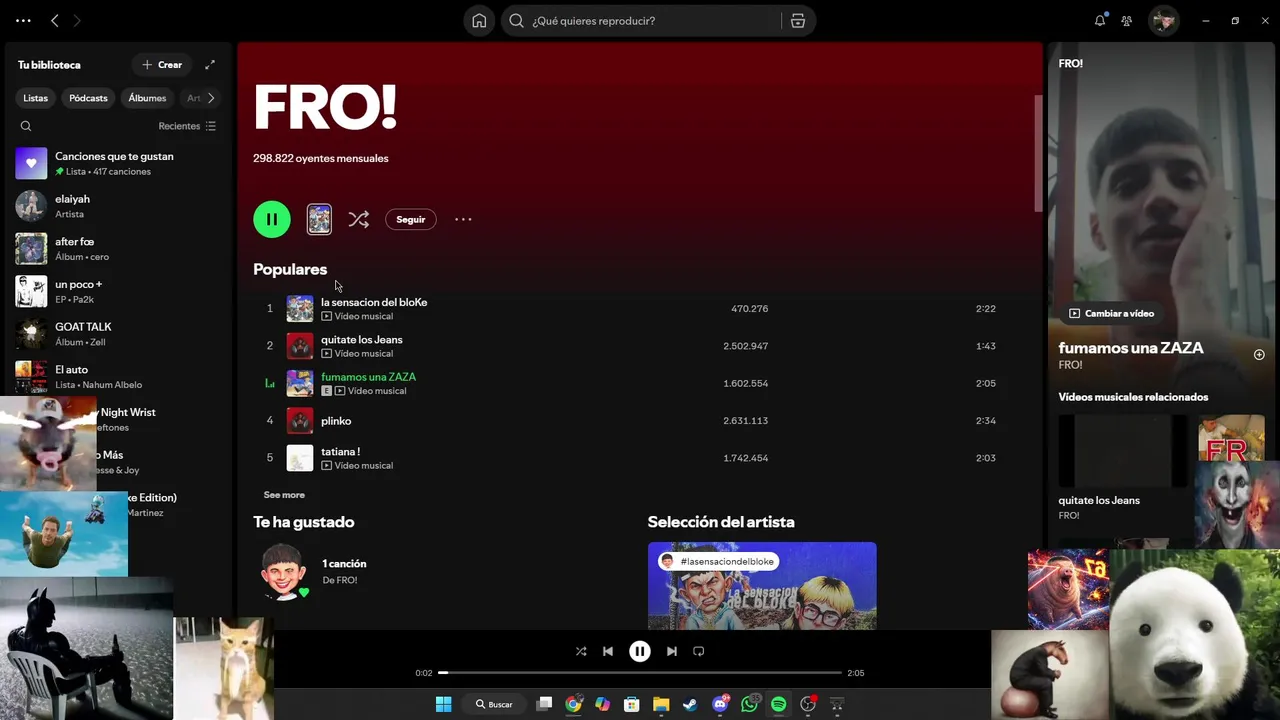The width and height of the screenshot is (1280, 720).
Task: Open the quitate los Jeans related video
Action: tap(1123, 468)
